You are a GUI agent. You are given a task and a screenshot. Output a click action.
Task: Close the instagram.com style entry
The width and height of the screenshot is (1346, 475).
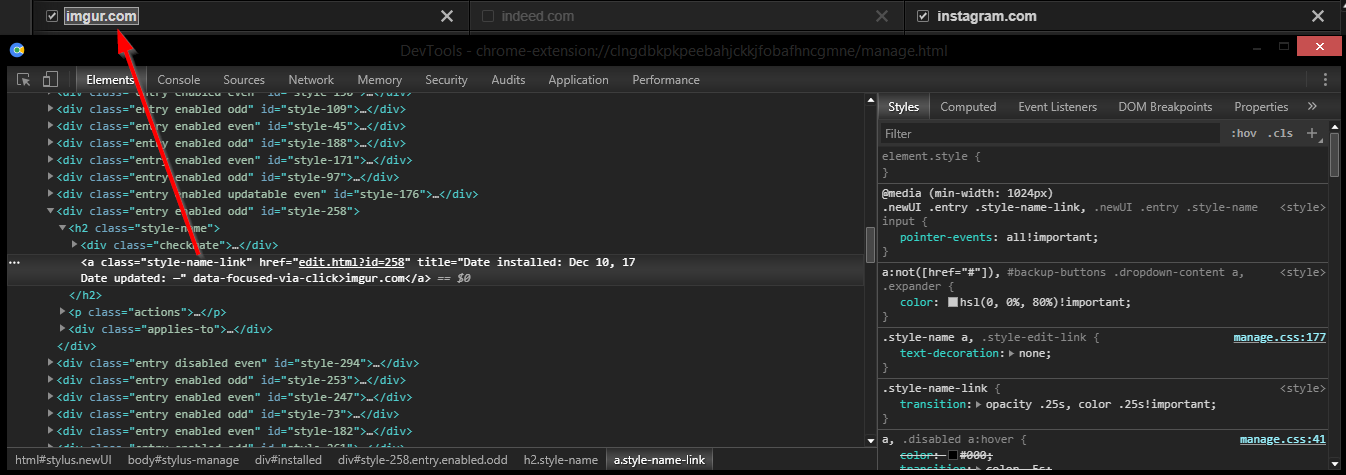click(1317, 16)
